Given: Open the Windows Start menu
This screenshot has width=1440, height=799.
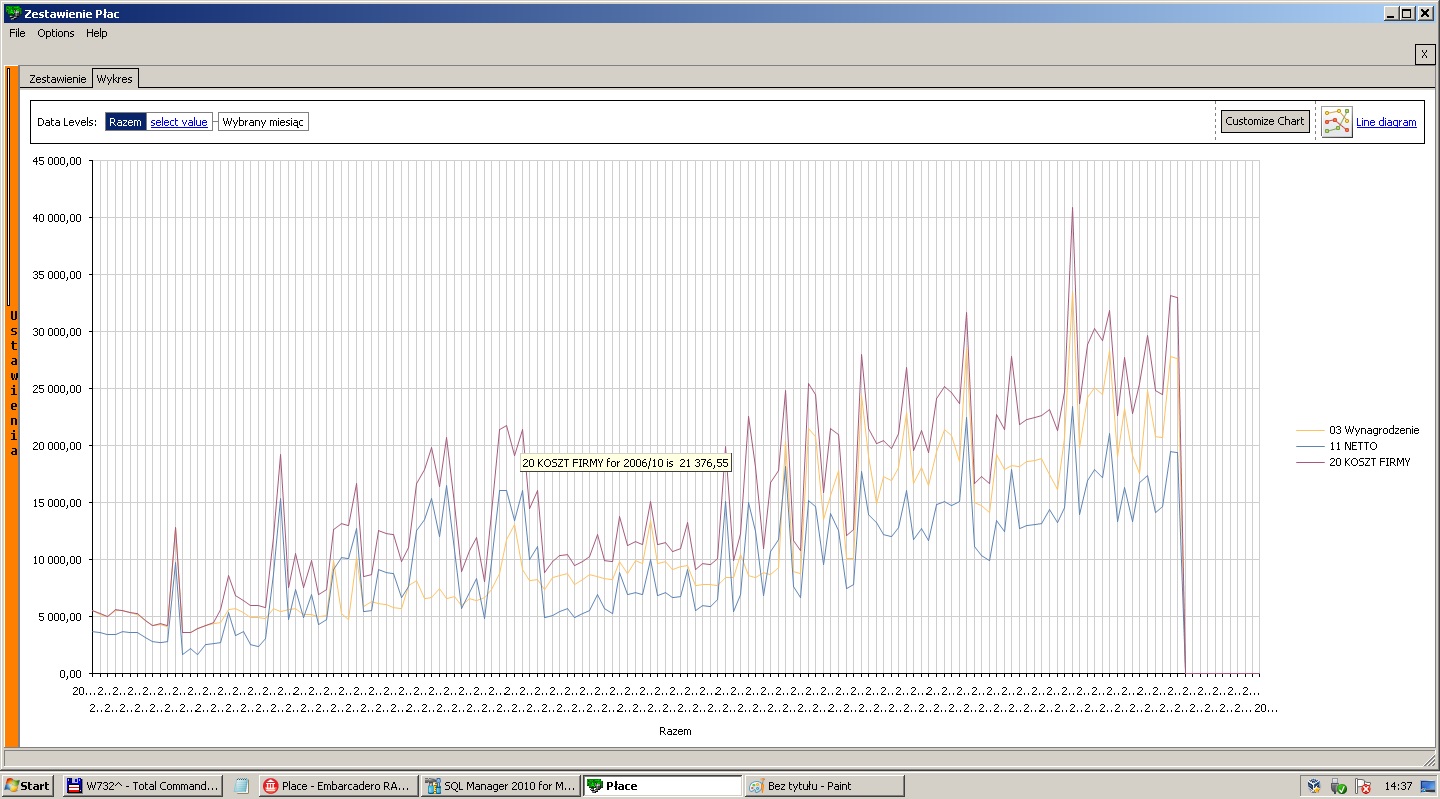Looking at the screenshot, I should 28,785.
